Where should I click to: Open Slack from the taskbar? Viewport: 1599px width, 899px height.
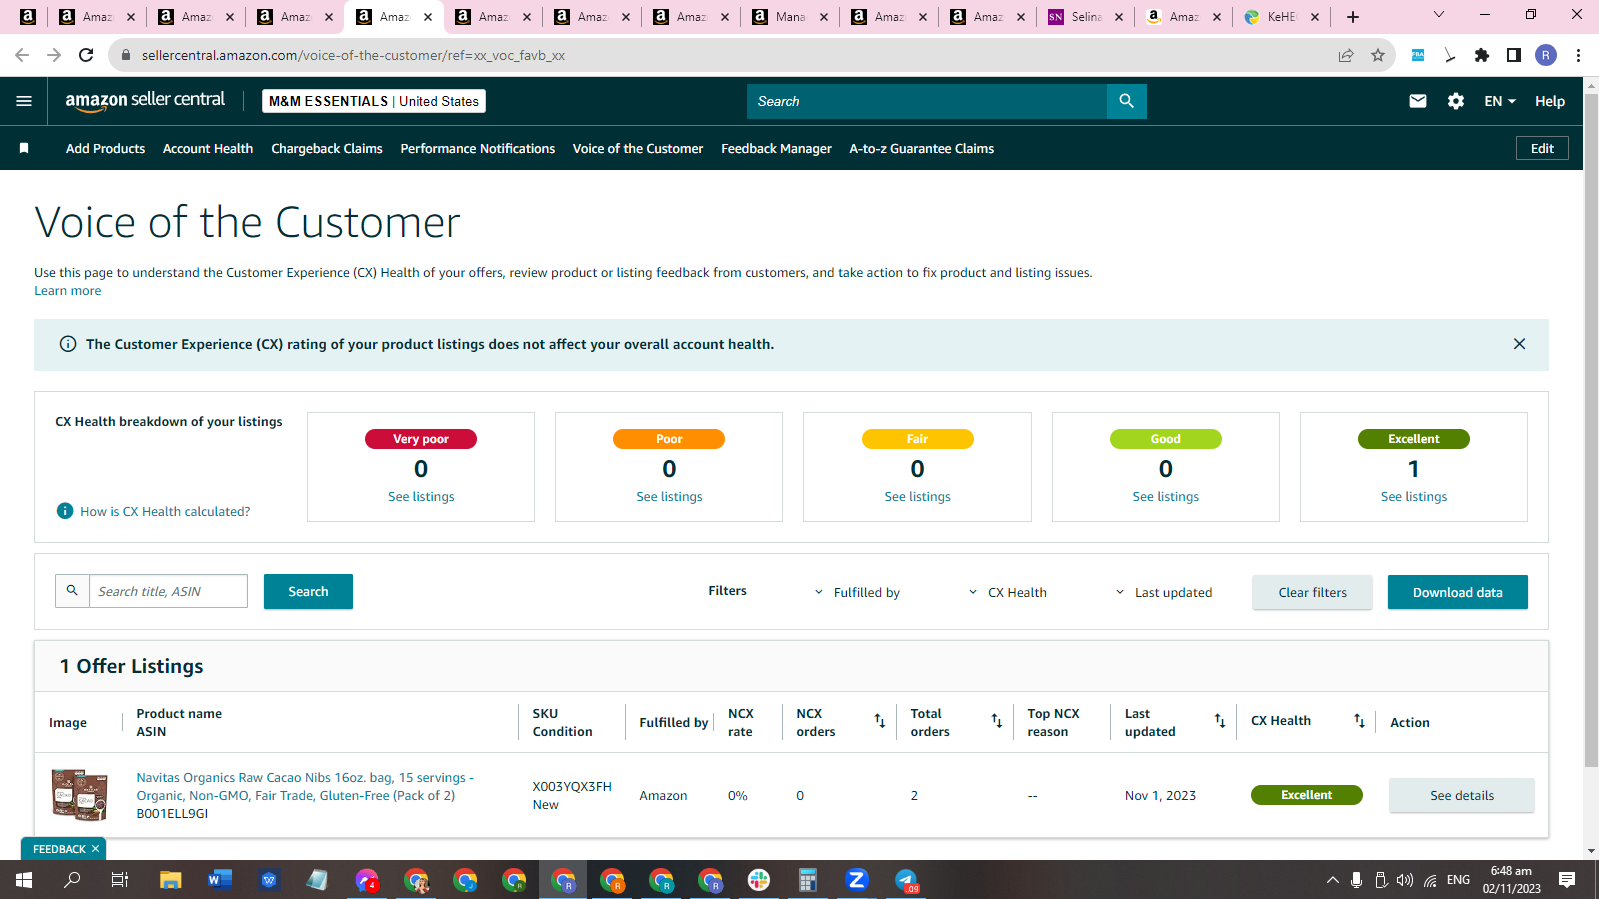(759, 880)
